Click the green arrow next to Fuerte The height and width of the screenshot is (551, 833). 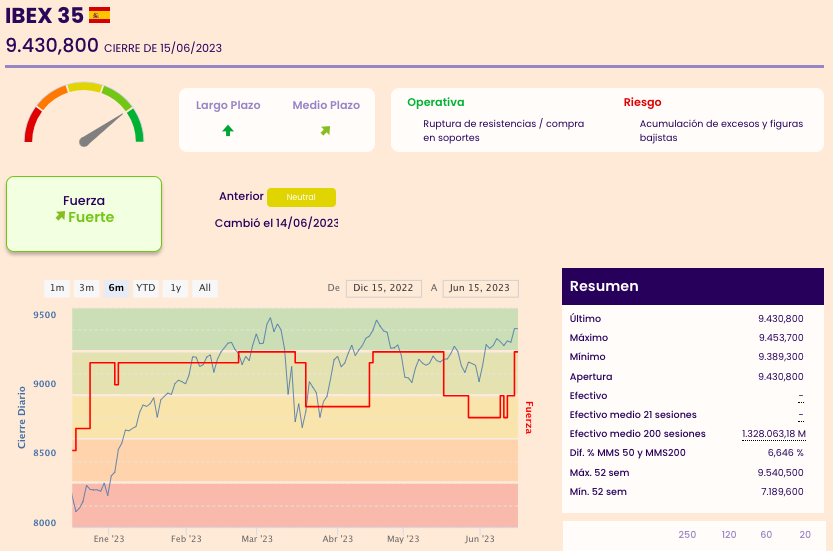tap(61, 216)
